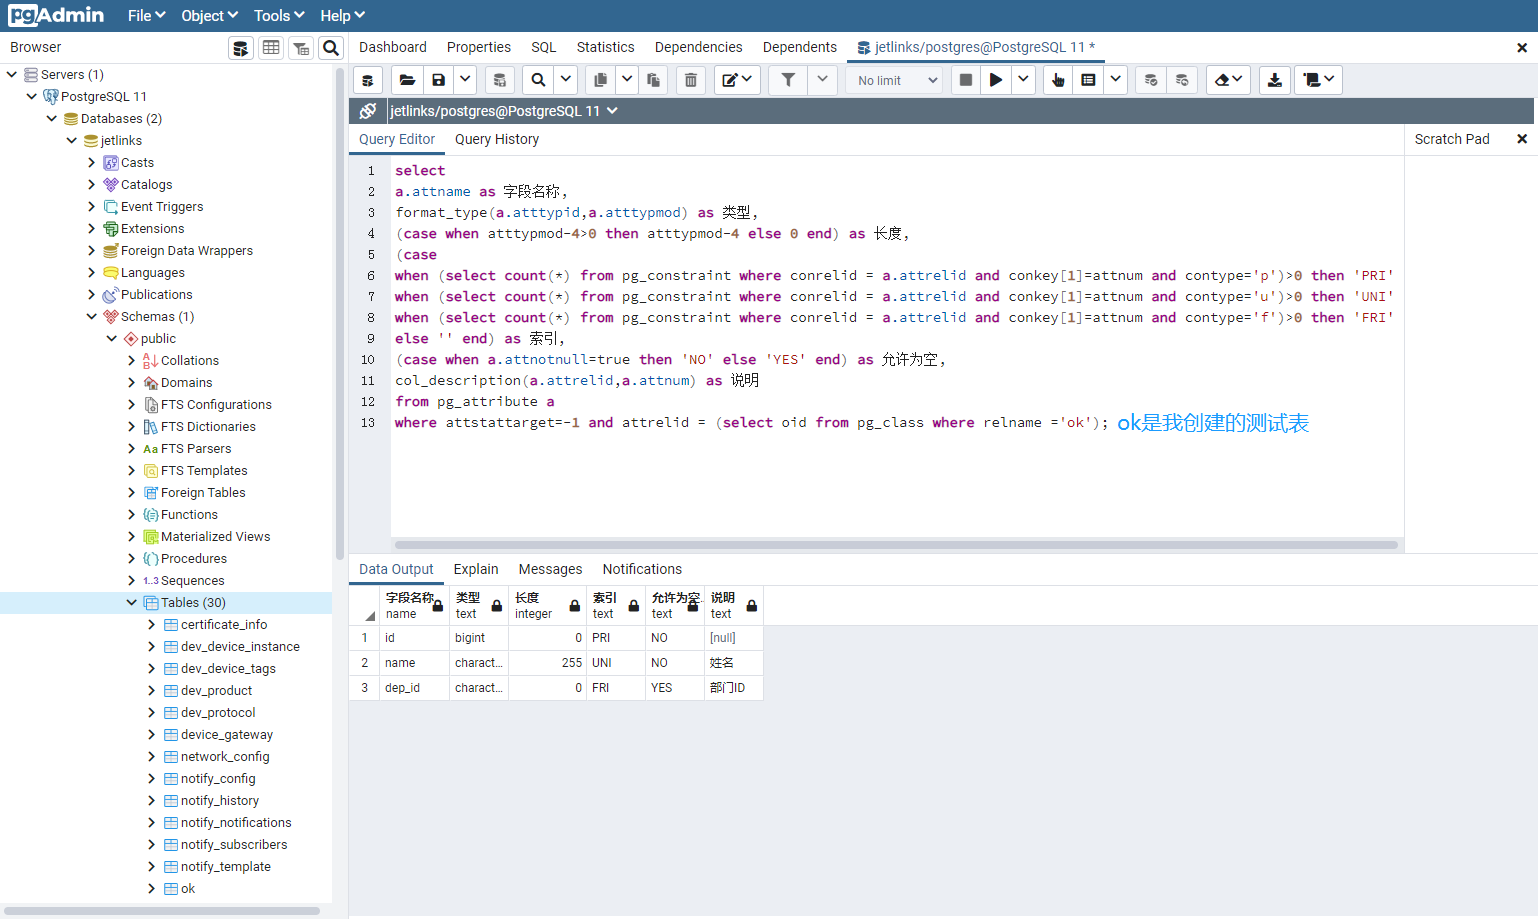Image resolution: width=1538 pixels, height=919 pixels.
Task: Open the Help menu
Action: coord(342,16)
